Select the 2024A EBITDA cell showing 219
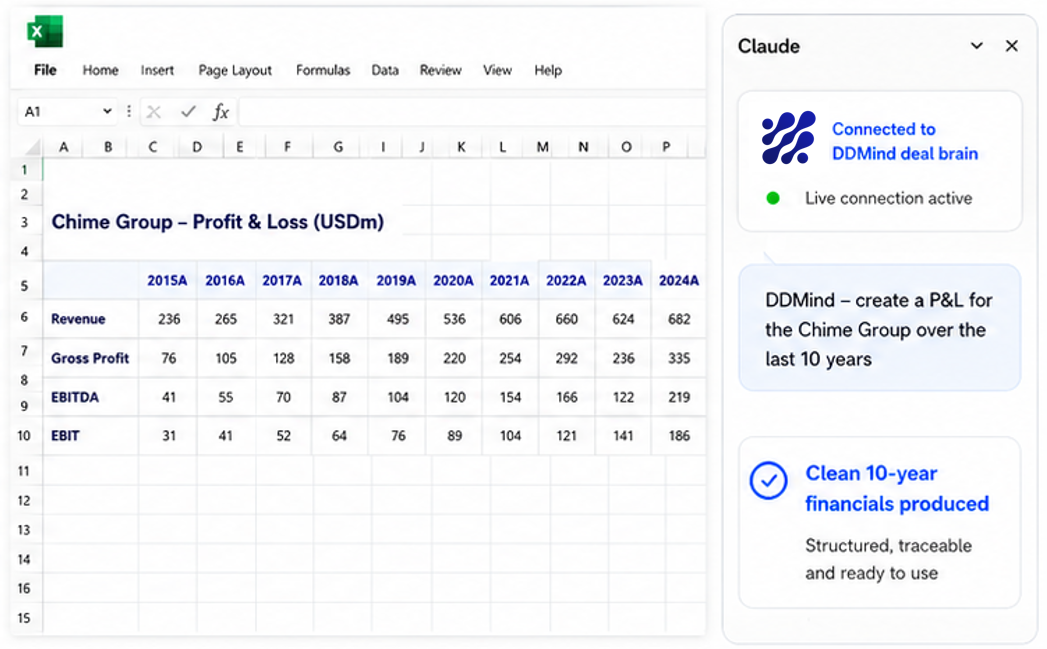Image resolution: width=1047 pixels, height=649 pixels. [x=679, y=397]
